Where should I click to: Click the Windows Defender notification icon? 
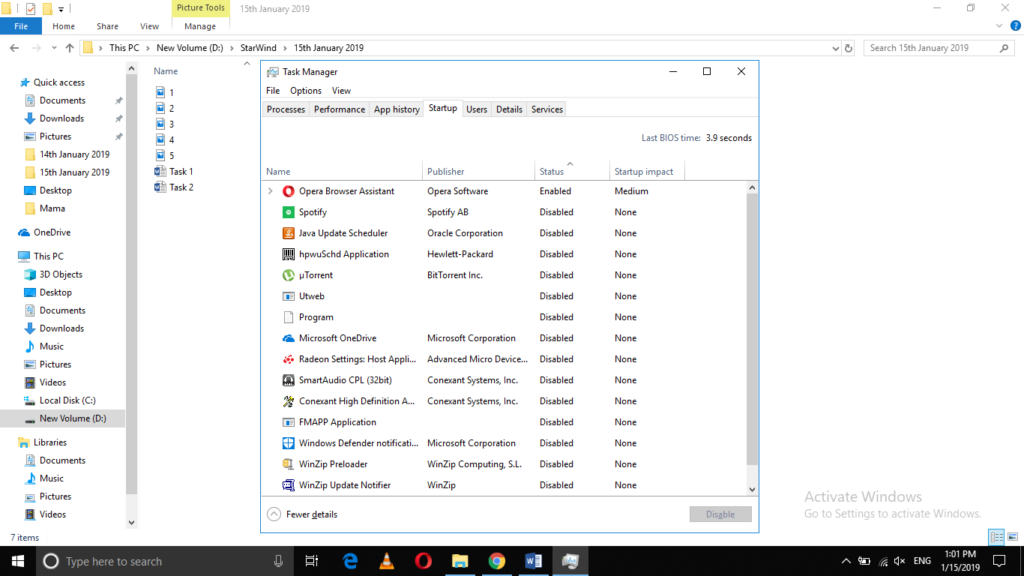click(288, 443)
